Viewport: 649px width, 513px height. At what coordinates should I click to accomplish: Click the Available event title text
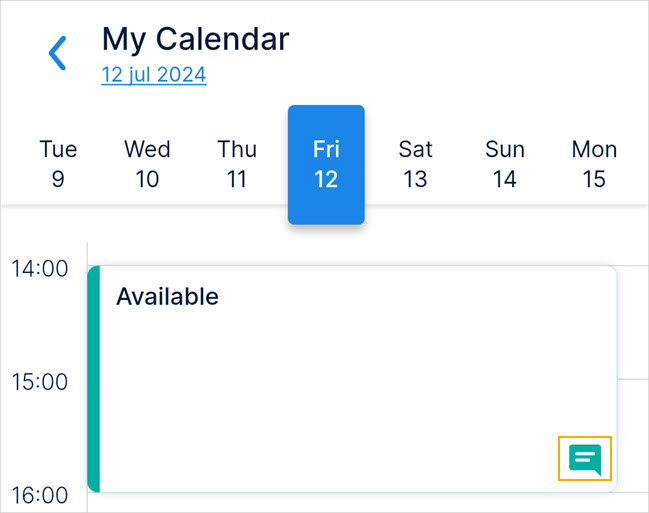[167, 296]
